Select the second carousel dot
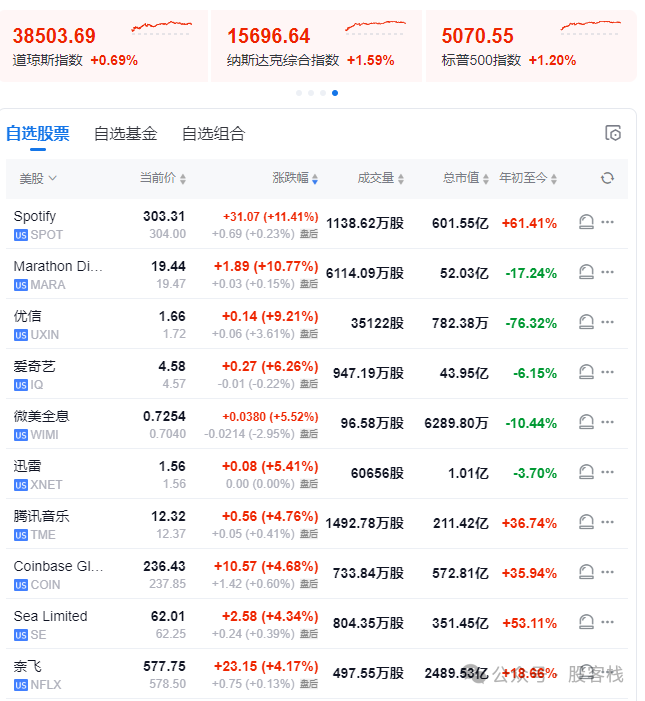 (x=311, y=93)
